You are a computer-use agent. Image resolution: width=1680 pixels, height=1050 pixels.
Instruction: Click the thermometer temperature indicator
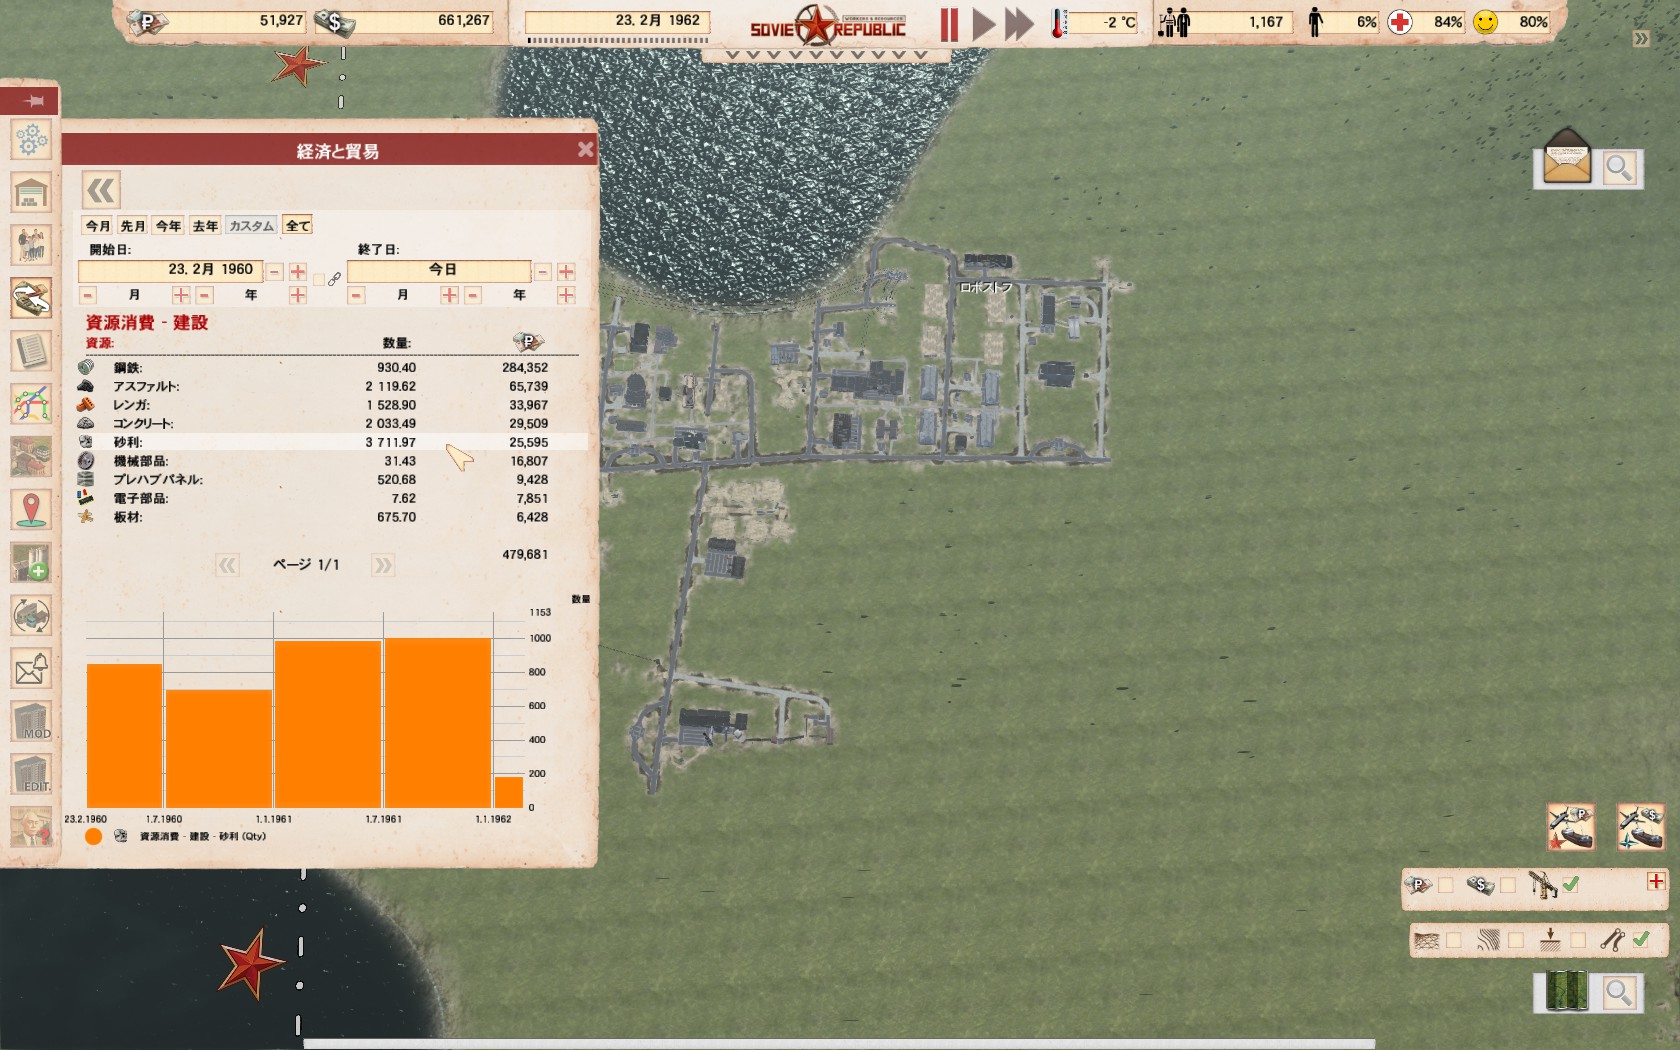pyautogui.click(x=1058, y=22)
